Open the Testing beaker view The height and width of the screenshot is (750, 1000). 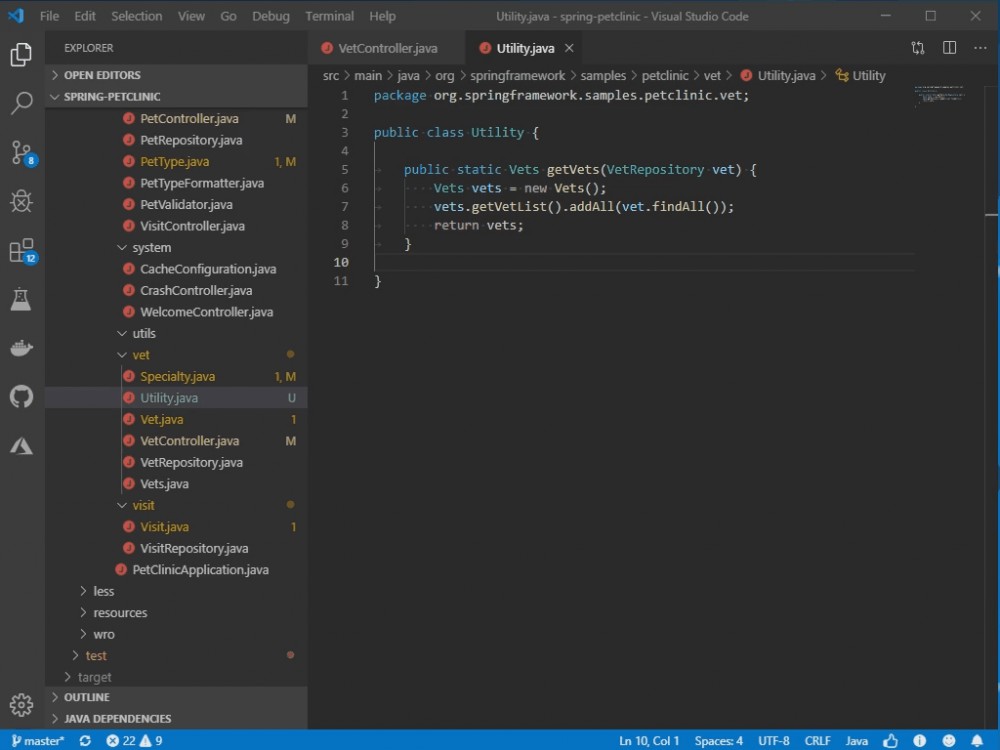coord(22,298)
